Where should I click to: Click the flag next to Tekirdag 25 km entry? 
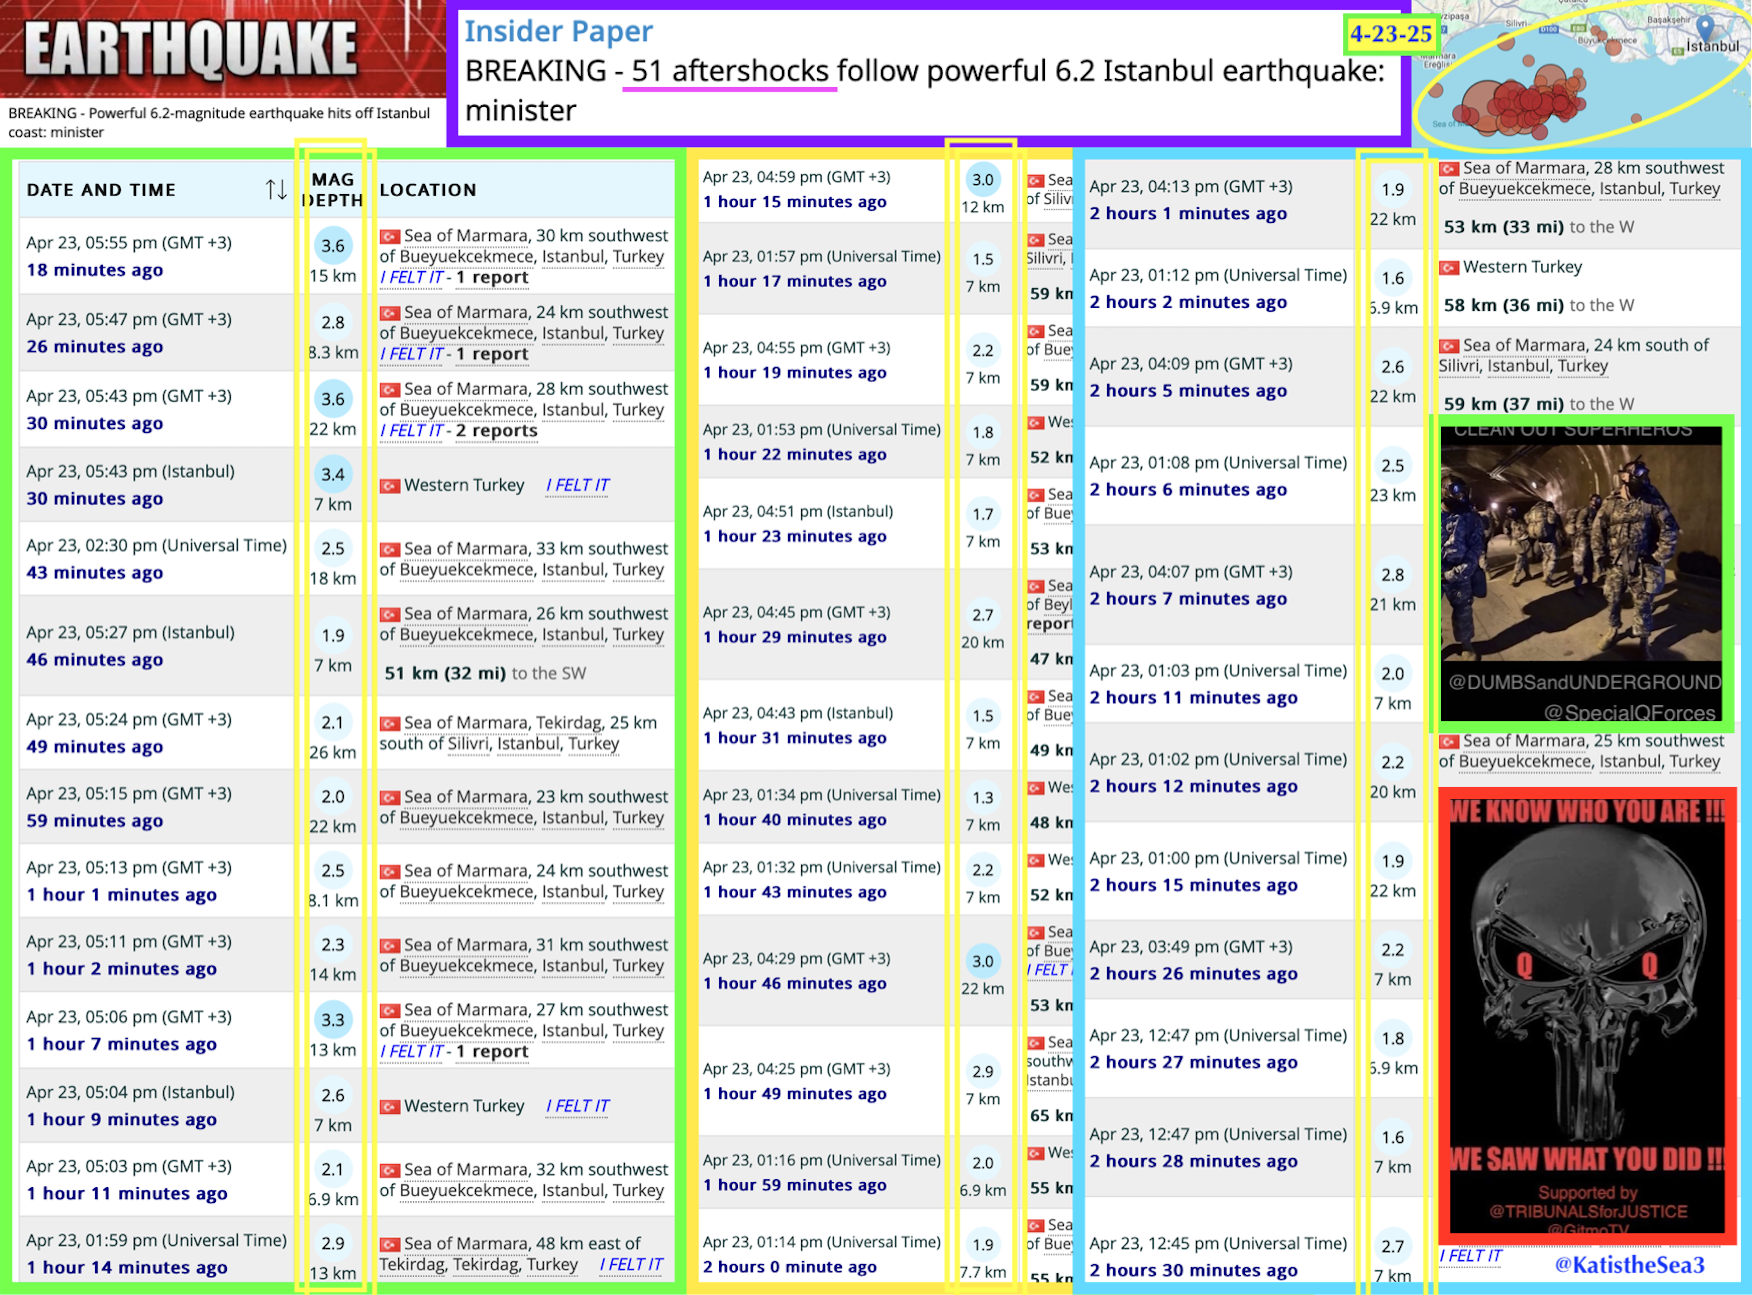click(390, 723)
